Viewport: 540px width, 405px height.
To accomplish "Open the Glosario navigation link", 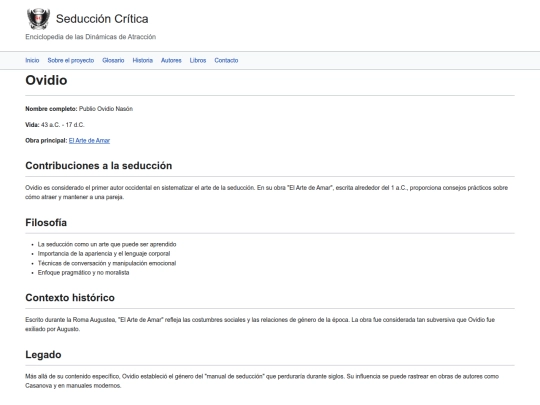I will coord(113,60).
